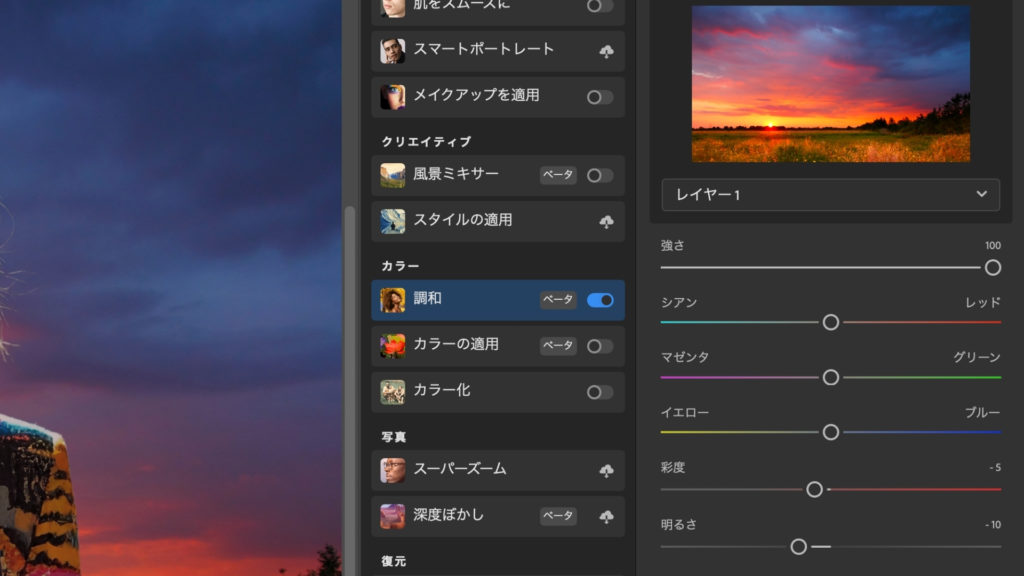
Task: Turn on the カラー化 toggle
Action: [x=600, y=392]
